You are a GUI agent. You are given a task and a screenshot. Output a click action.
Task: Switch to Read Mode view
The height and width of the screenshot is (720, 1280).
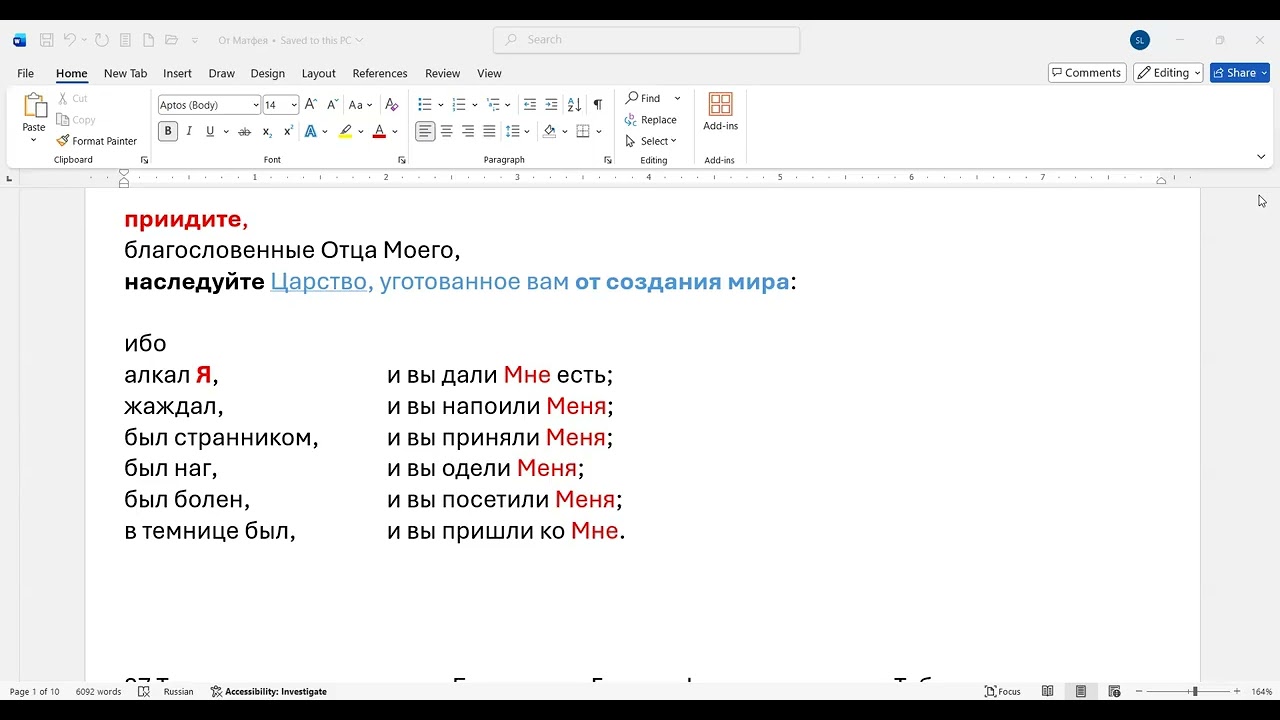1047,691
